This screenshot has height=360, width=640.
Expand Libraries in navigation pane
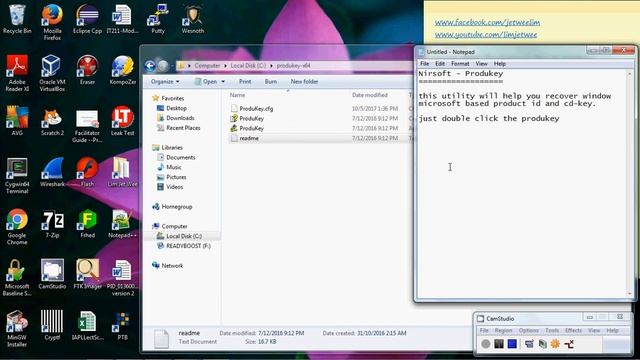coord(172,147)
